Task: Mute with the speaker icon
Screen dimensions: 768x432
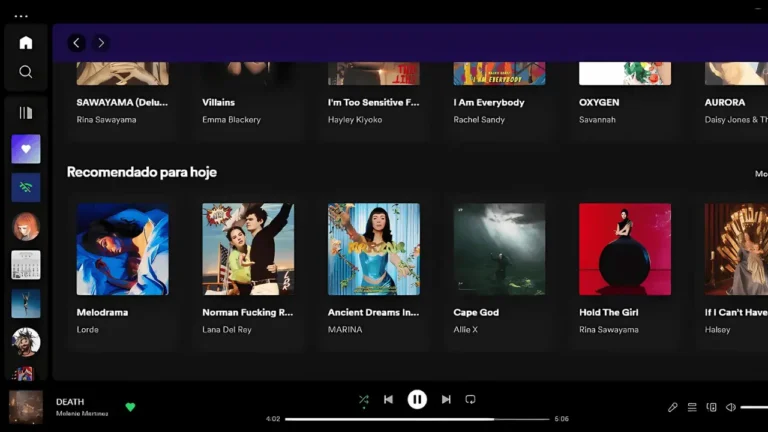Action: pyautogui.click(x=731, y=407)
